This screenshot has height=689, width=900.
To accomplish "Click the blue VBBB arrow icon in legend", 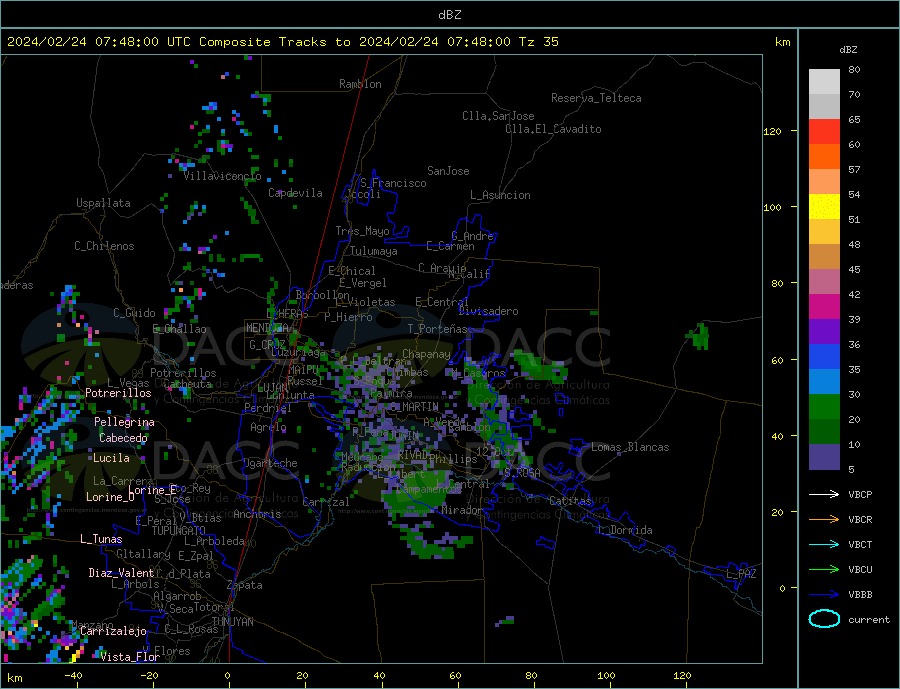I will click(x=824, y=594).
